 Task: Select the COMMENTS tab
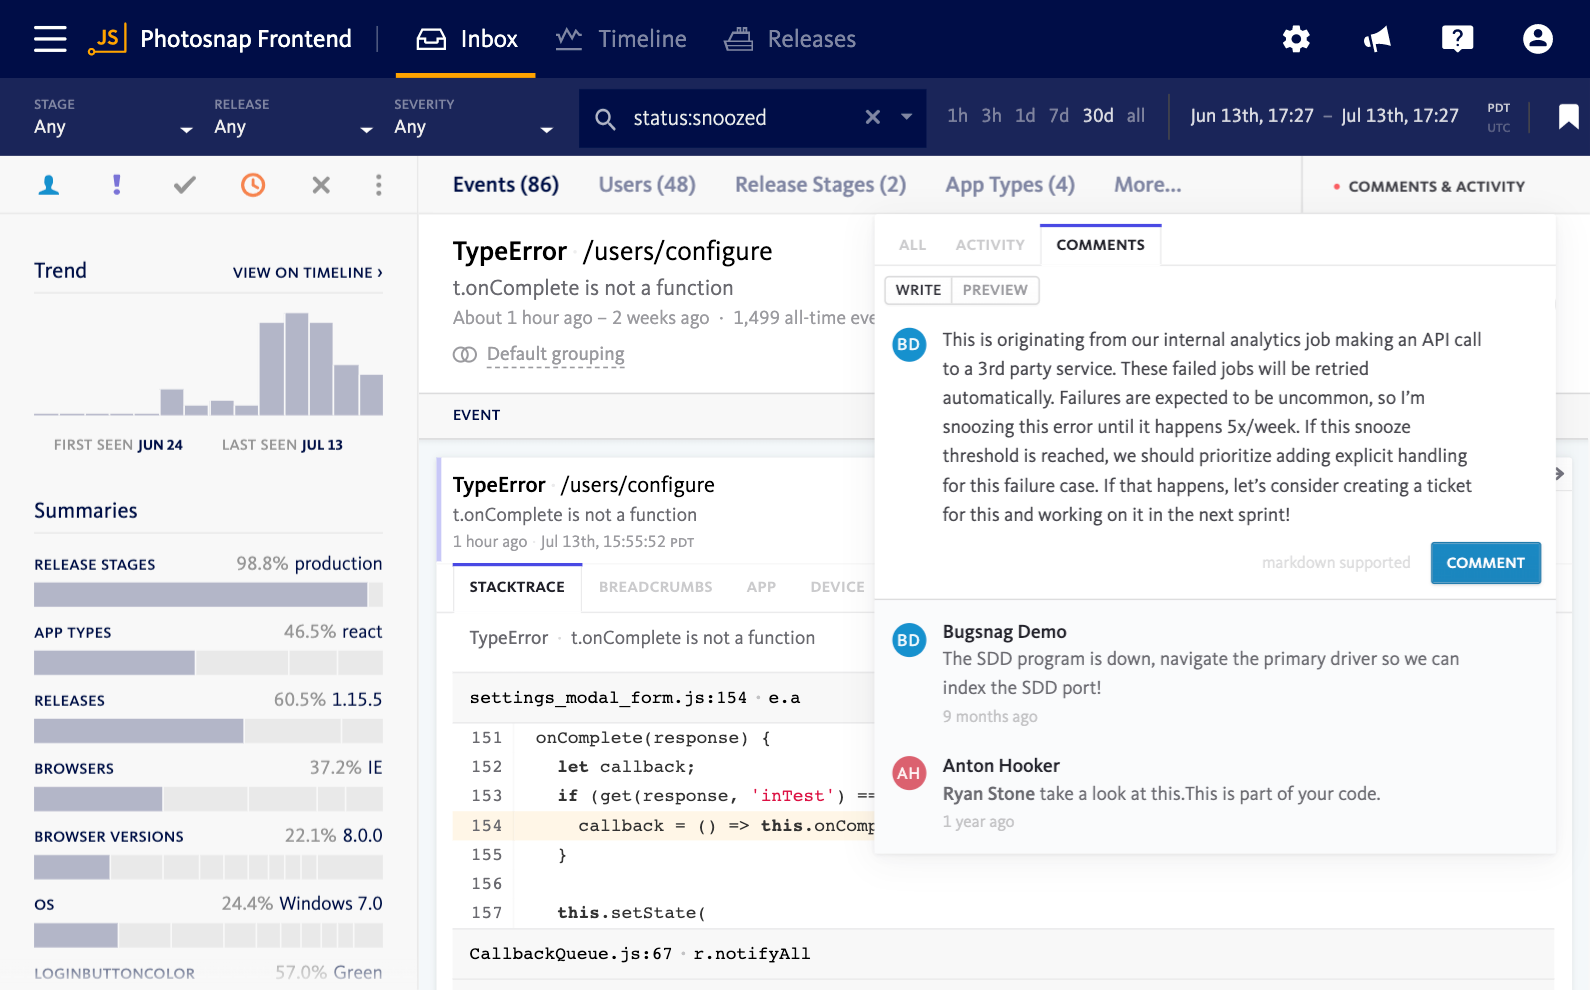tap(1100, 245)
